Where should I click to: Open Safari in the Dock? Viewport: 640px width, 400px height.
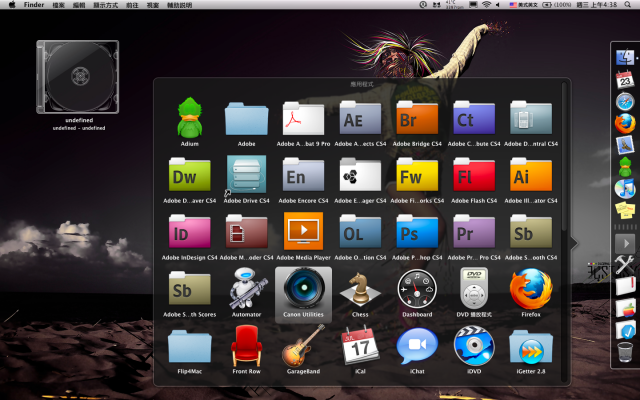[625, 101]
